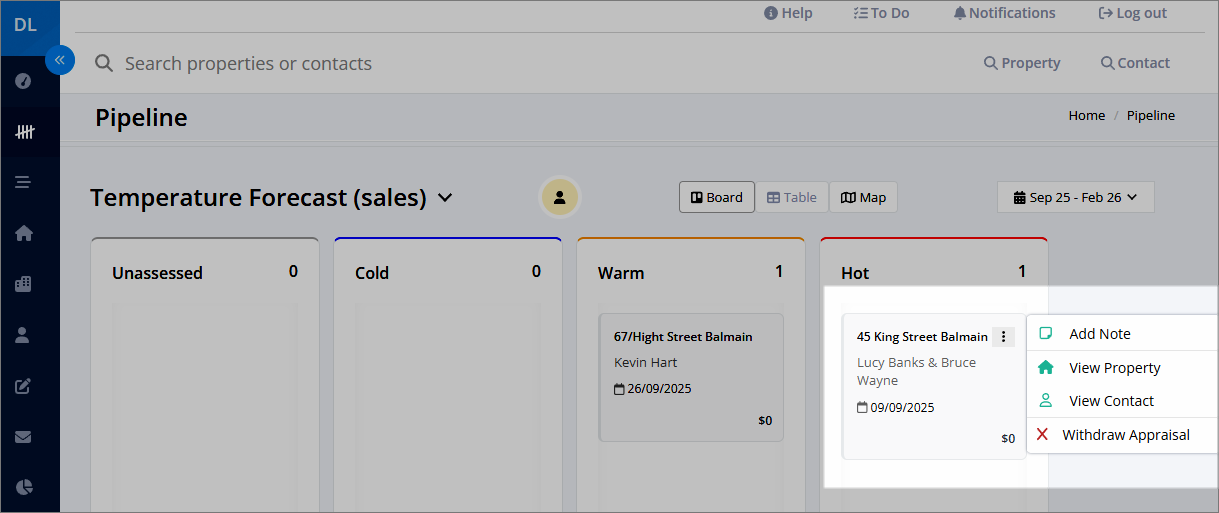
Task: Click the pipeline tally icon in sidebar
Action: tap(24, 132)
